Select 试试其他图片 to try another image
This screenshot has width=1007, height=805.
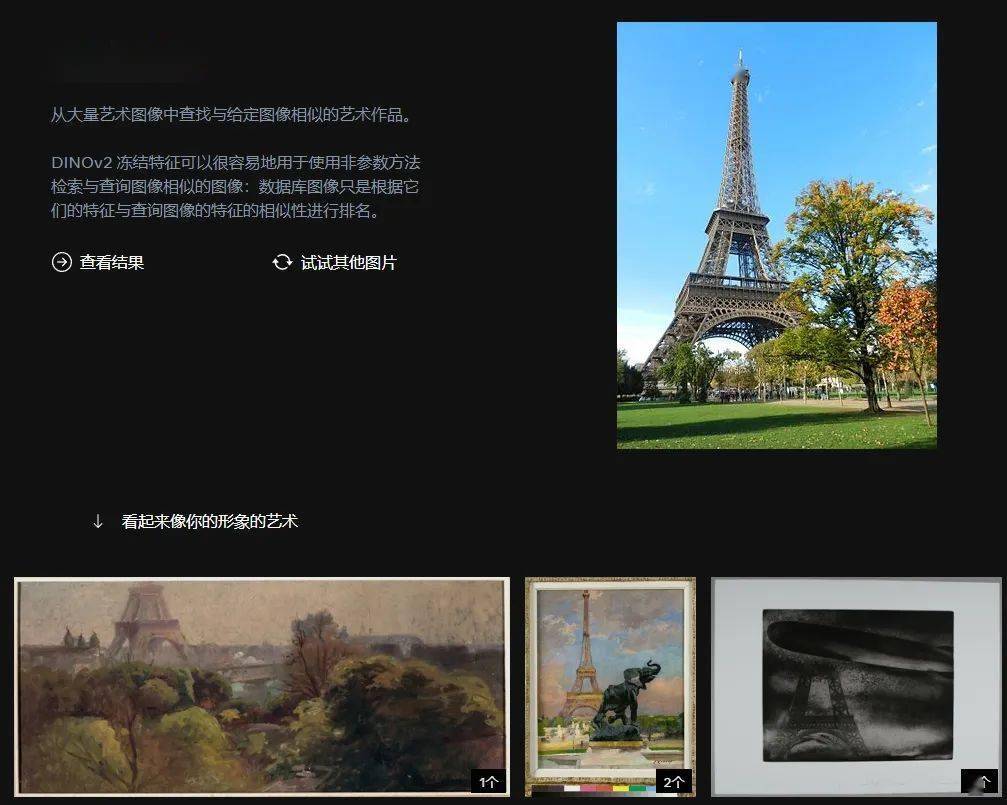coord(349,262)
